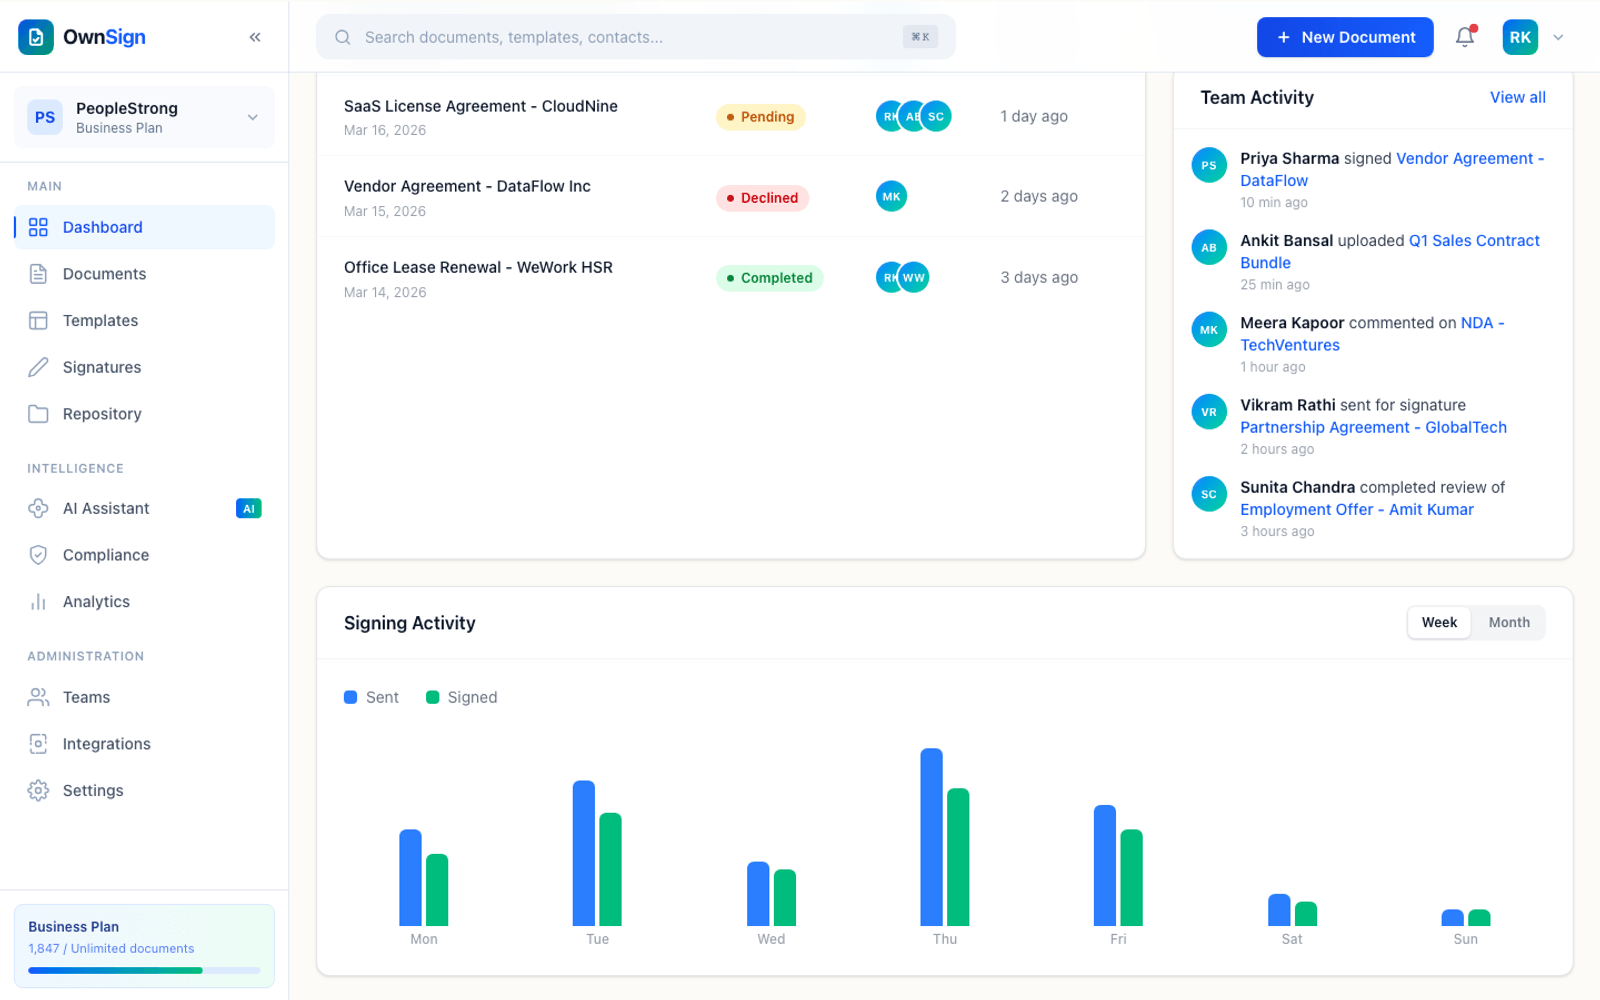Click the Business Plan usage progress bar
The width and height of the screenshot is (1600, 1000).
click(x=144, y=970)
